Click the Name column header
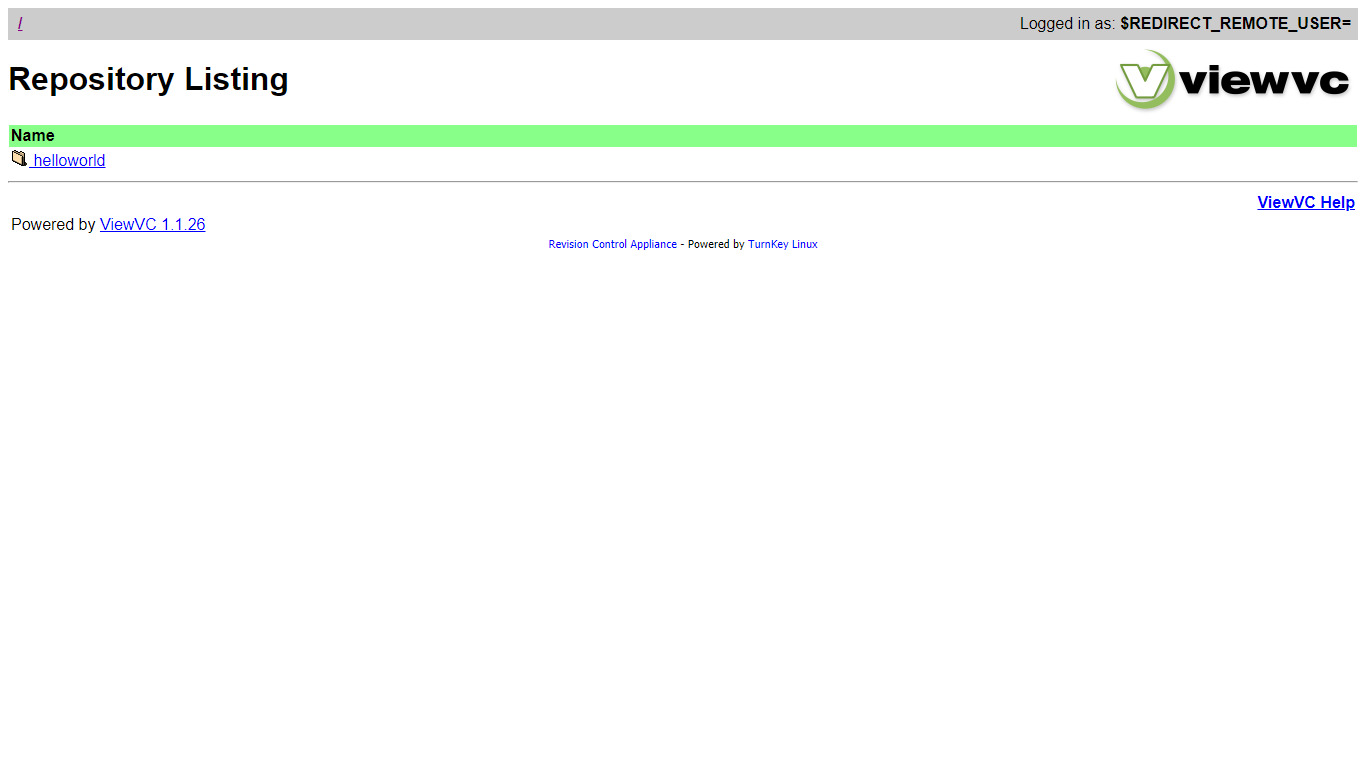 click(x=33, y=136)
